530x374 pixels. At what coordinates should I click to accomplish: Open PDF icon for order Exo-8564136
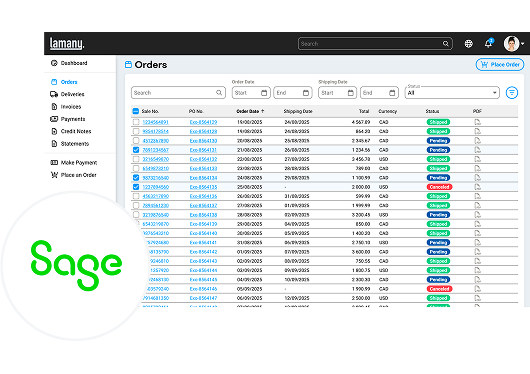click(x=477, y=196)
